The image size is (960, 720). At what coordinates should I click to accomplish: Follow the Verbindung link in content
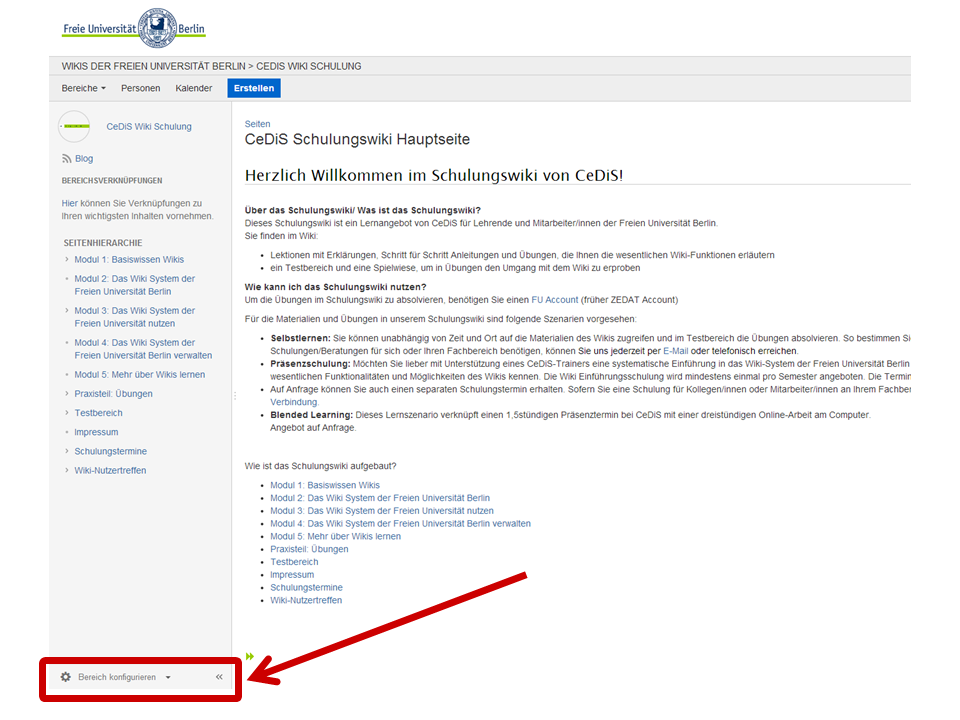[x=294, y=402]
